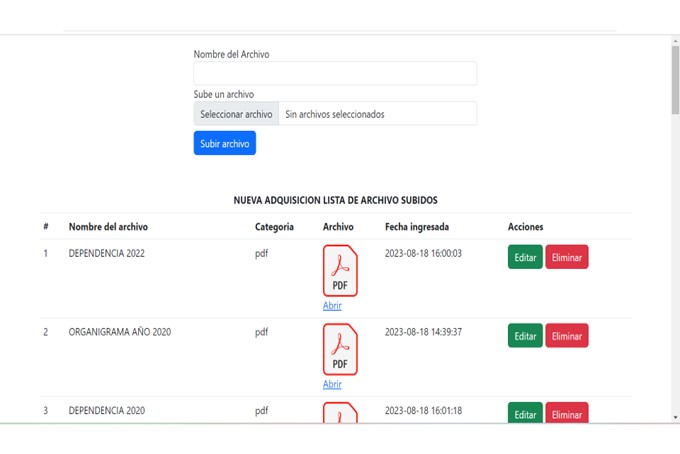Select the Nombre del archivo column header
680x454 pixels.
click(x=108, y=227)
